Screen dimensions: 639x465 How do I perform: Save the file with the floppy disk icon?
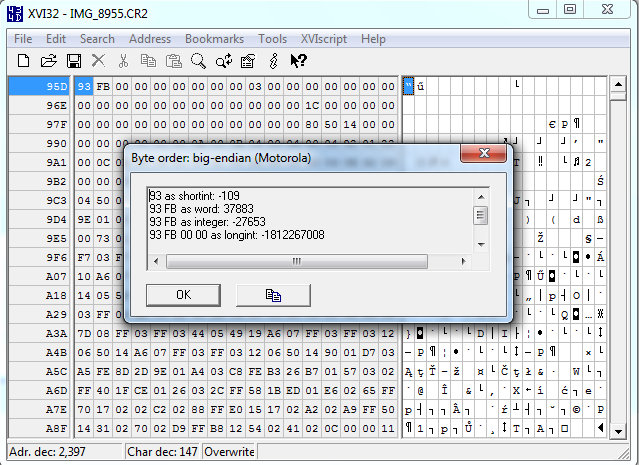point(73,61)
